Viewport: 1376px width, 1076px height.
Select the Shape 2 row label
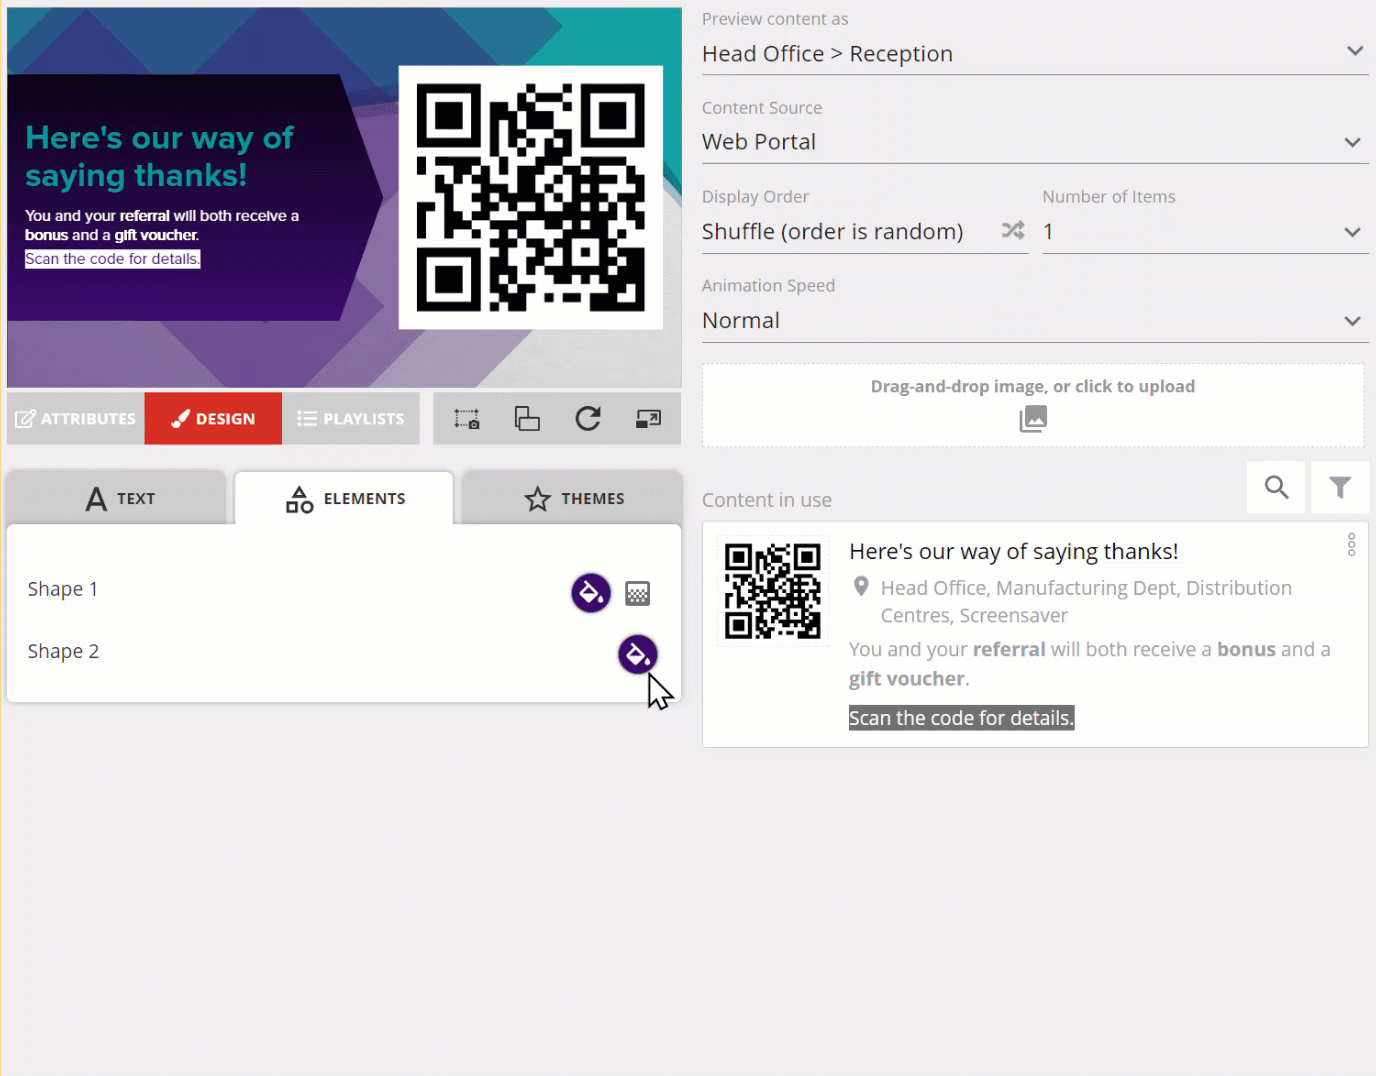63,651
